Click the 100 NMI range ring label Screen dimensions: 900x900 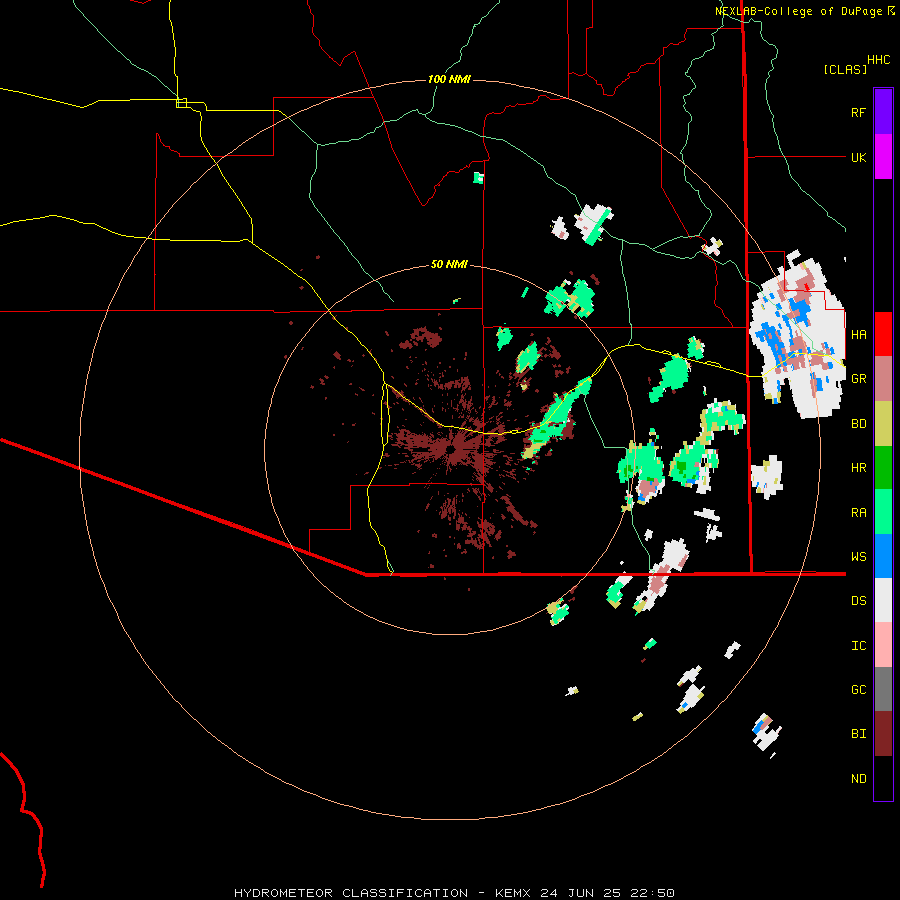point(449,79)
